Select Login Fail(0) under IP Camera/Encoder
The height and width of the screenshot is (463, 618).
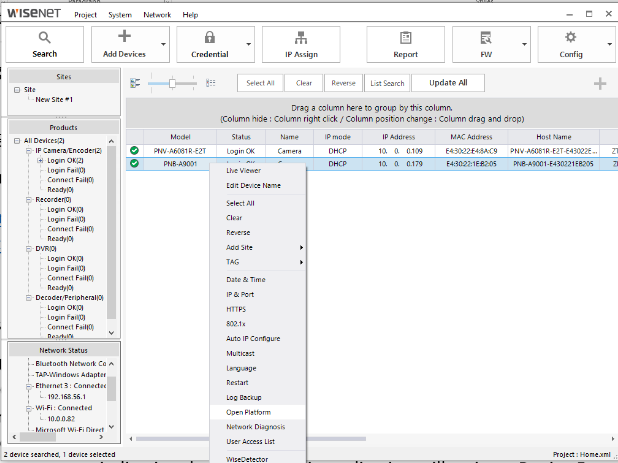(x=66, y=170)
